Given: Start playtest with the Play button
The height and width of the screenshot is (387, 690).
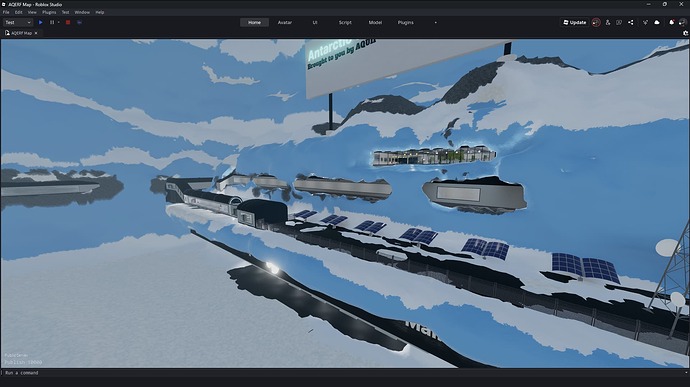Looking at the screenshot, I should pyautogui.click(x=40, y=22).
